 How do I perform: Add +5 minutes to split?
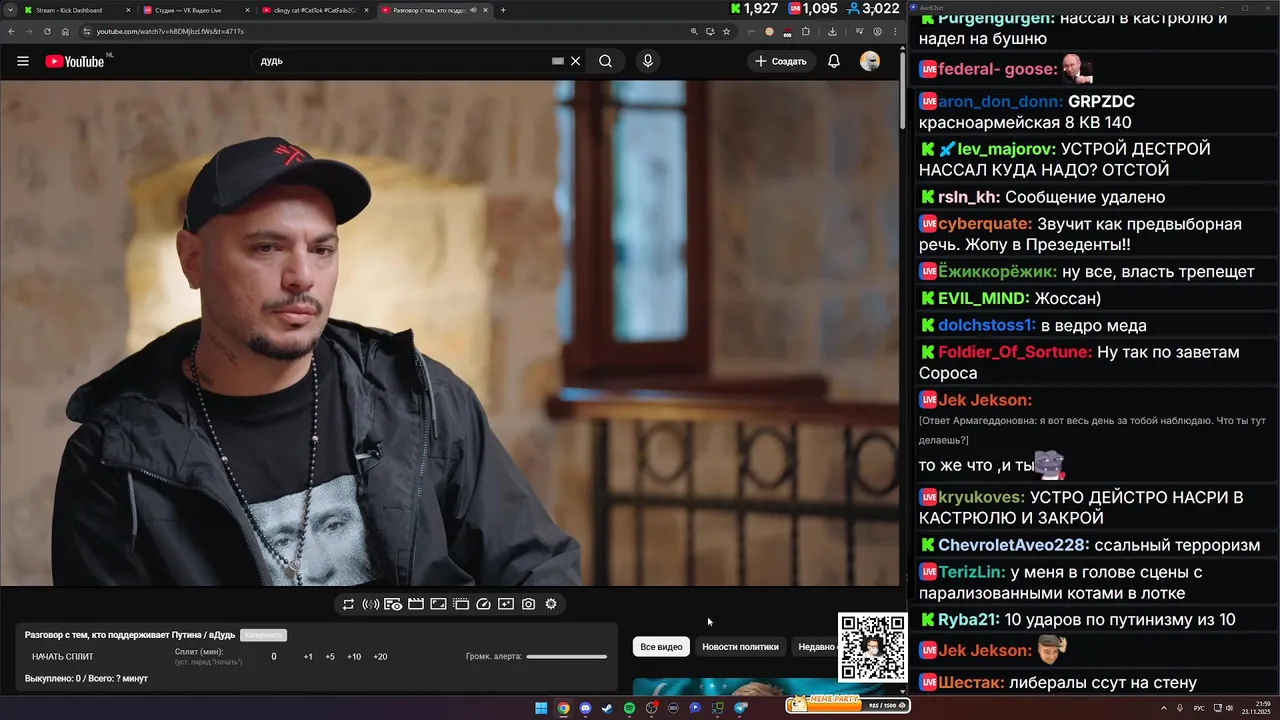click(330, 657)
